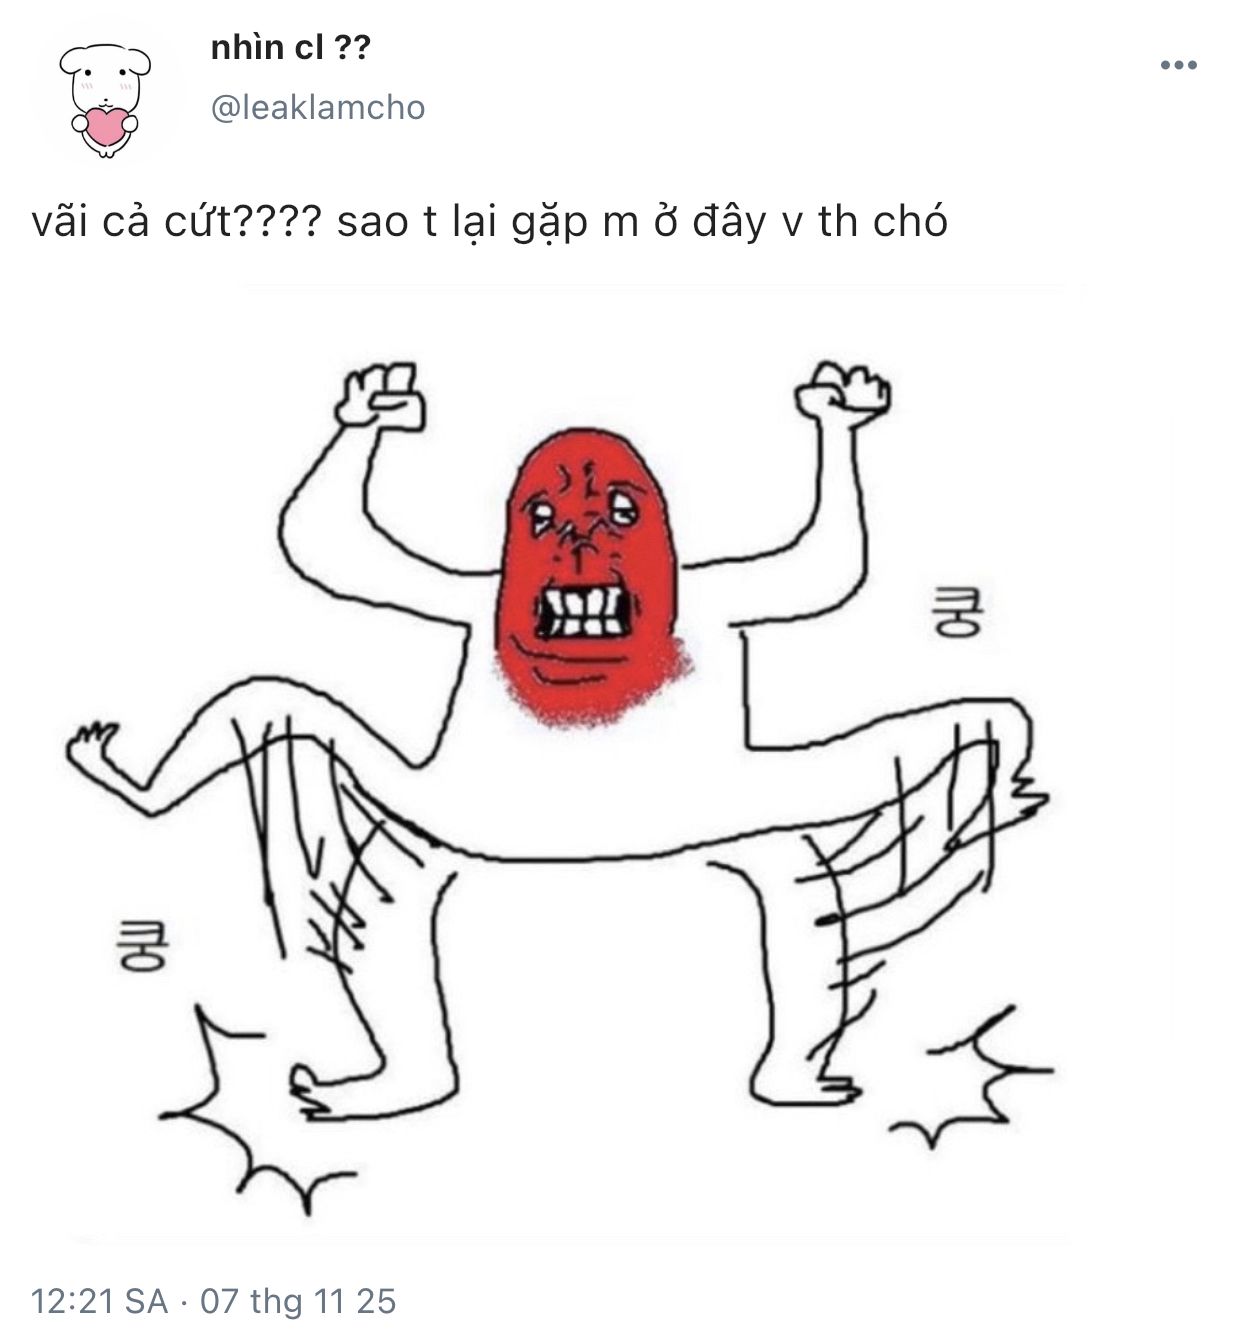Click the Korean text 쿵 beside the right arm
This screenshot has width=1242, height=1343.
957,613
